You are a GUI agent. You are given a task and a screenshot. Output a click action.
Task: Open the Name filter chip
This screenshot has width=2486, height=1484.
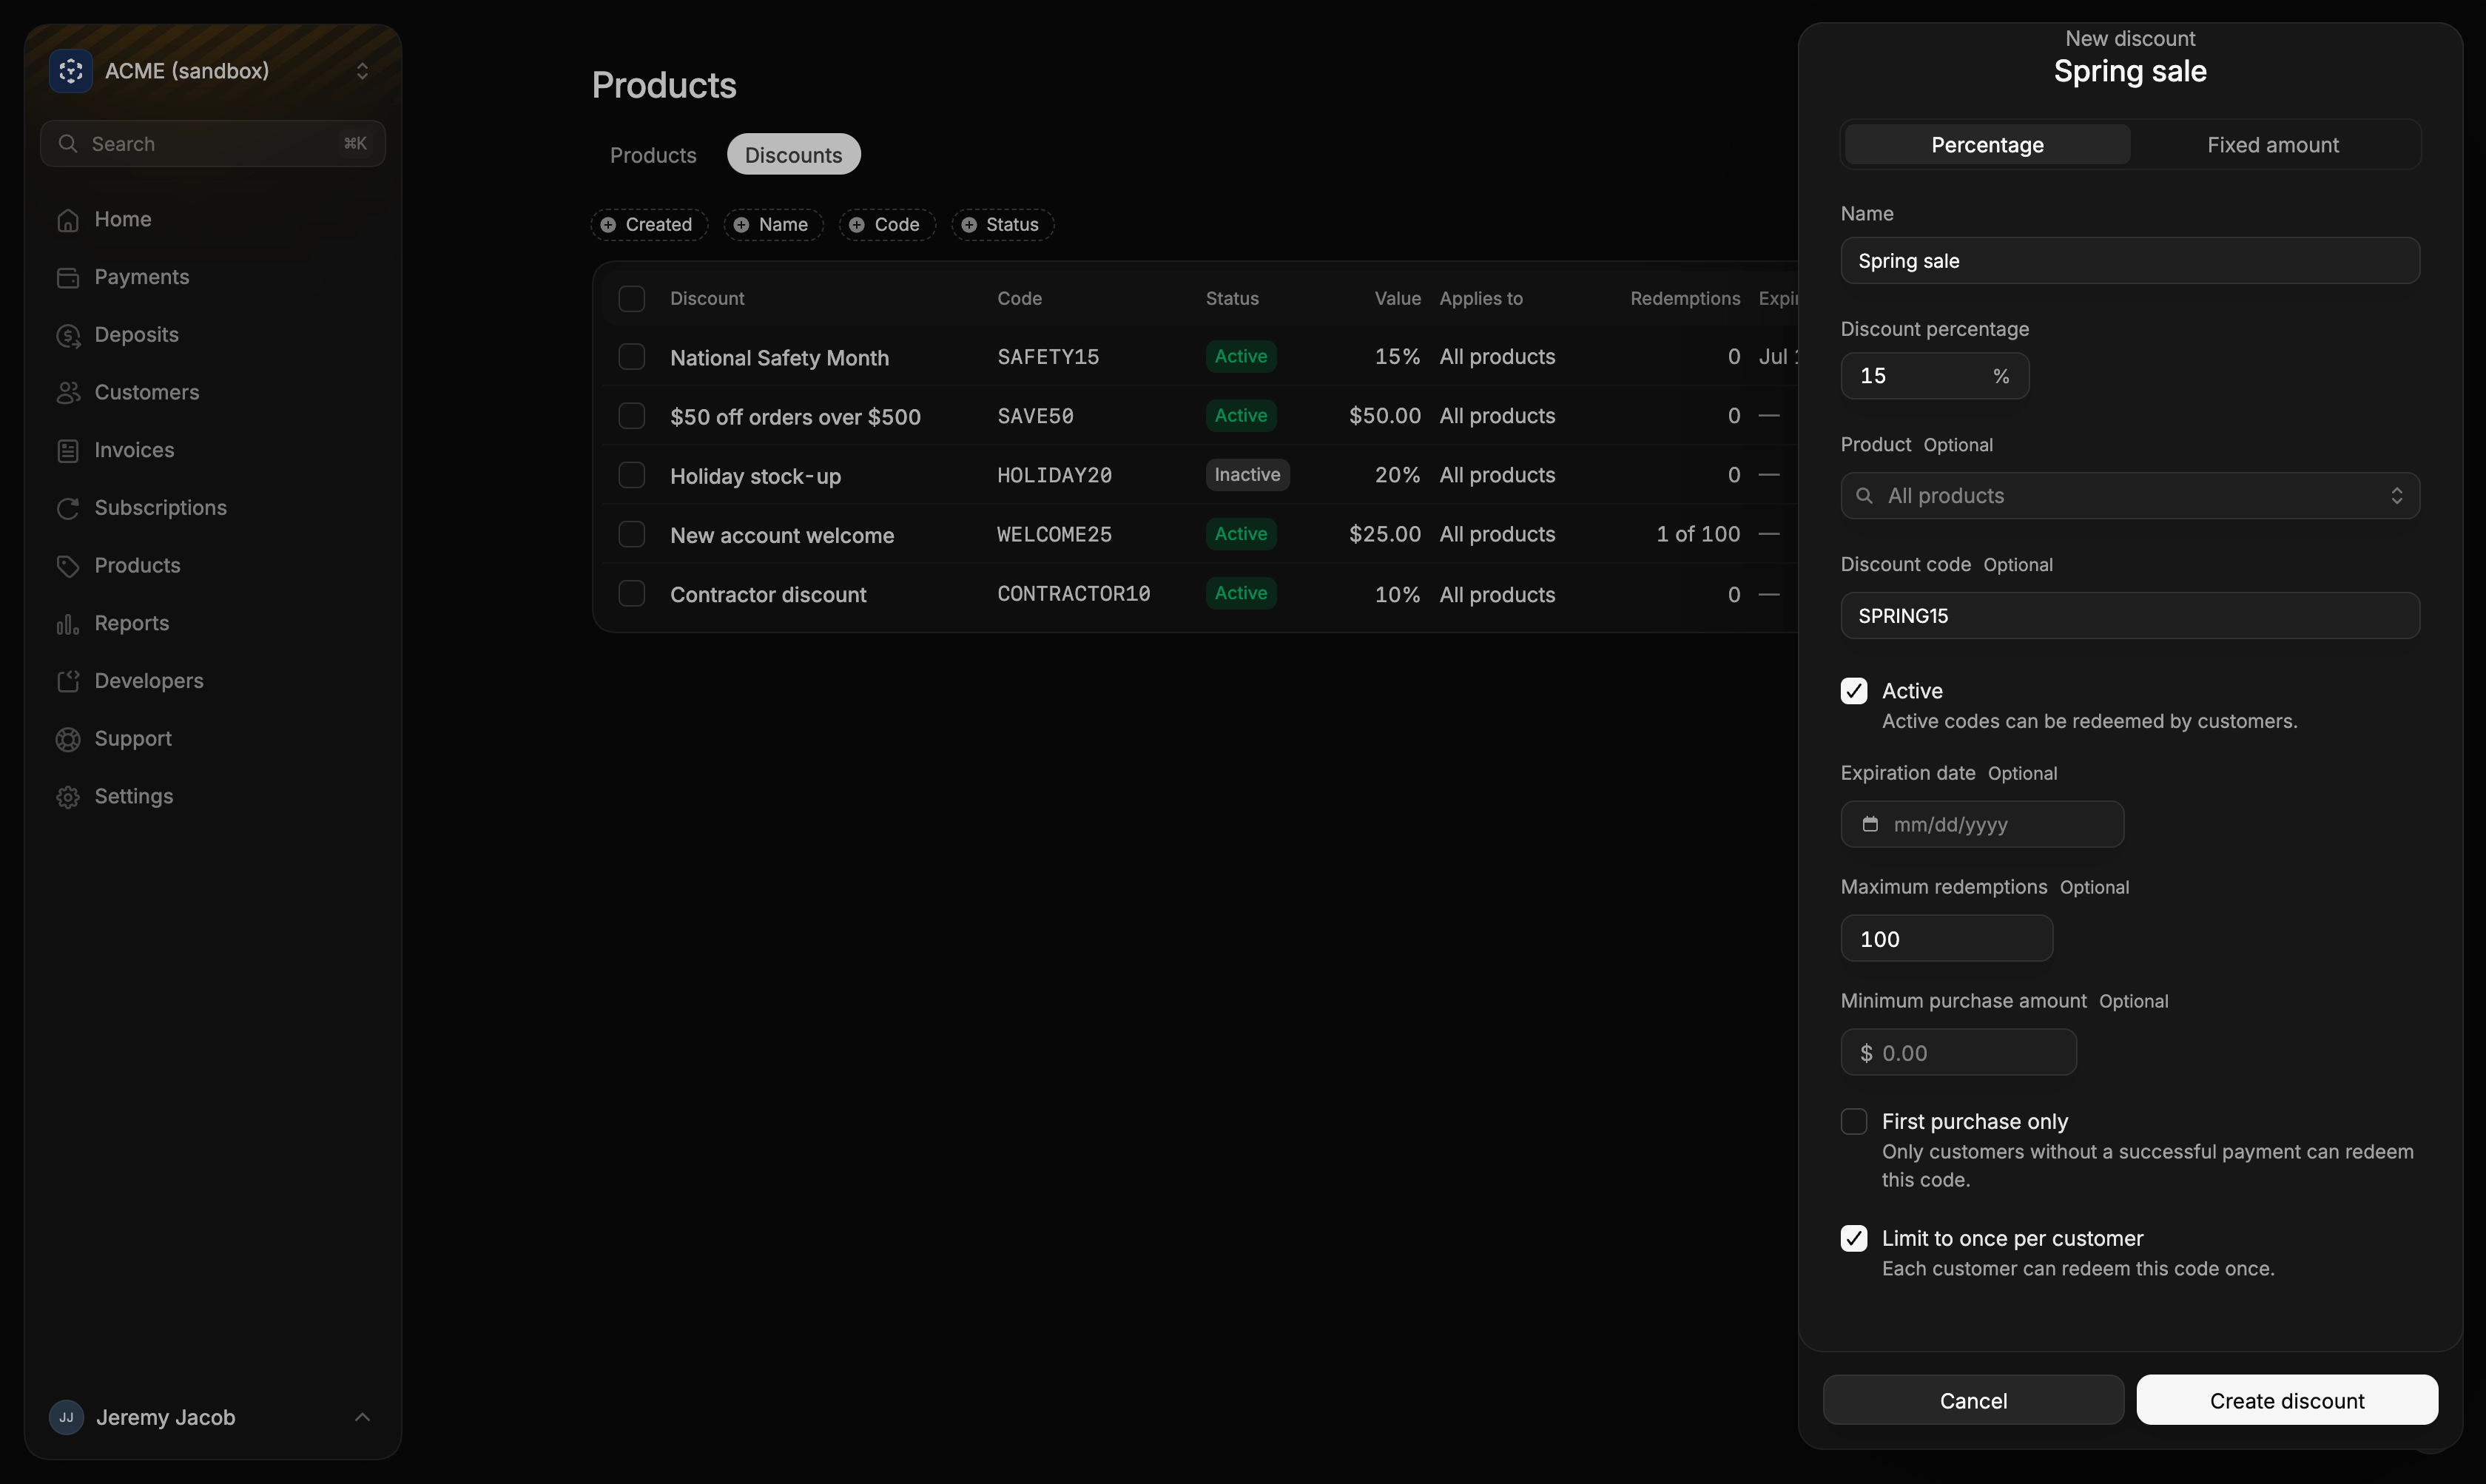773,225
